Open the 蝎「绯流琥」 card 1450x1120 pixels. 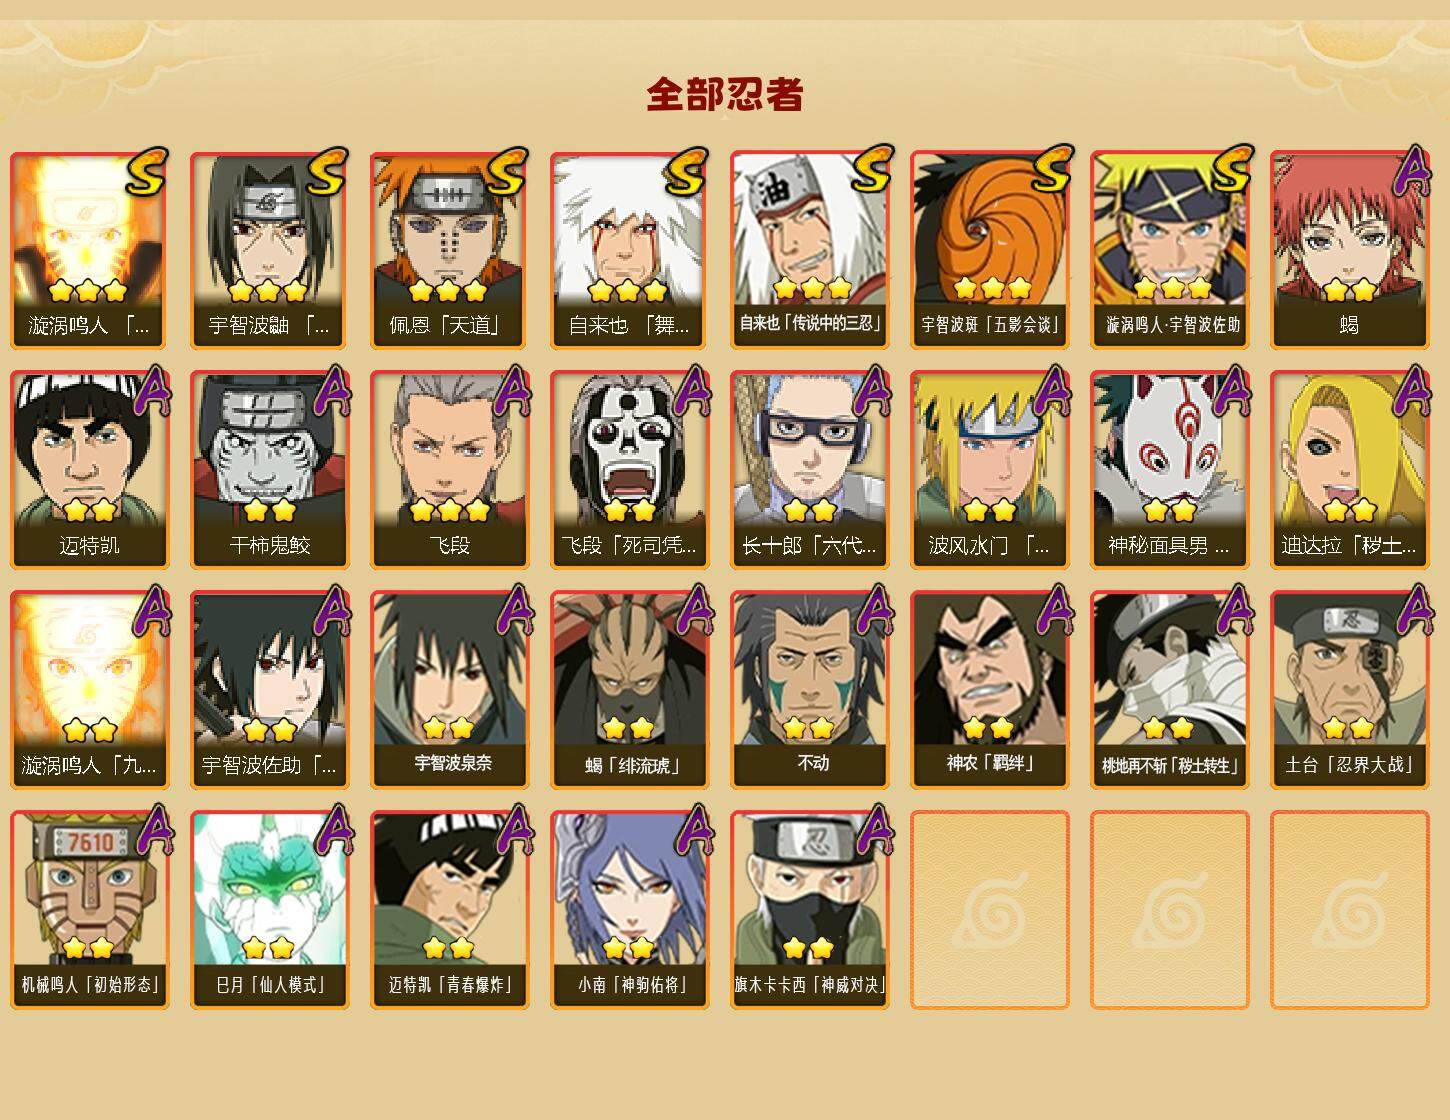[x=629, y=690]
